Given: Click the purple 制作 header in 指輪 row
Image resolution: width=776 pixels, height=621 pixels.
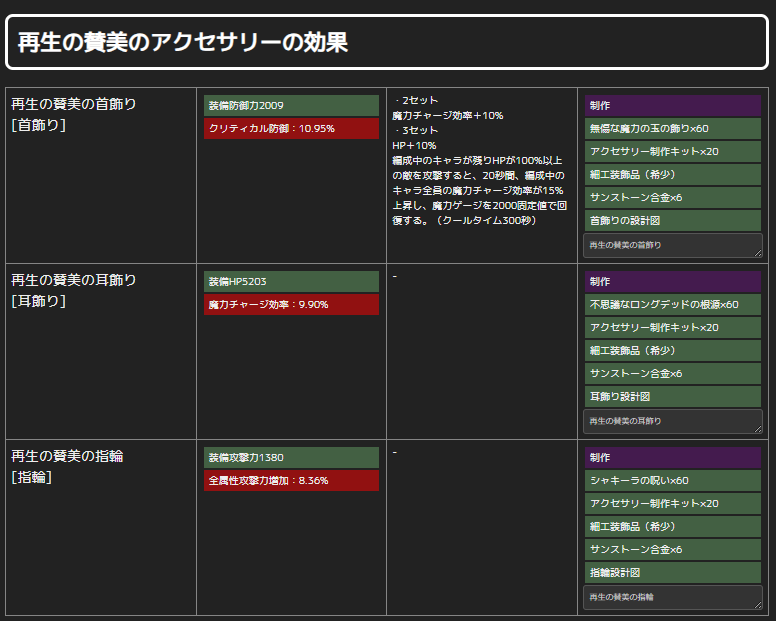Looking at the screenshot, I should [x=673, y=458].
